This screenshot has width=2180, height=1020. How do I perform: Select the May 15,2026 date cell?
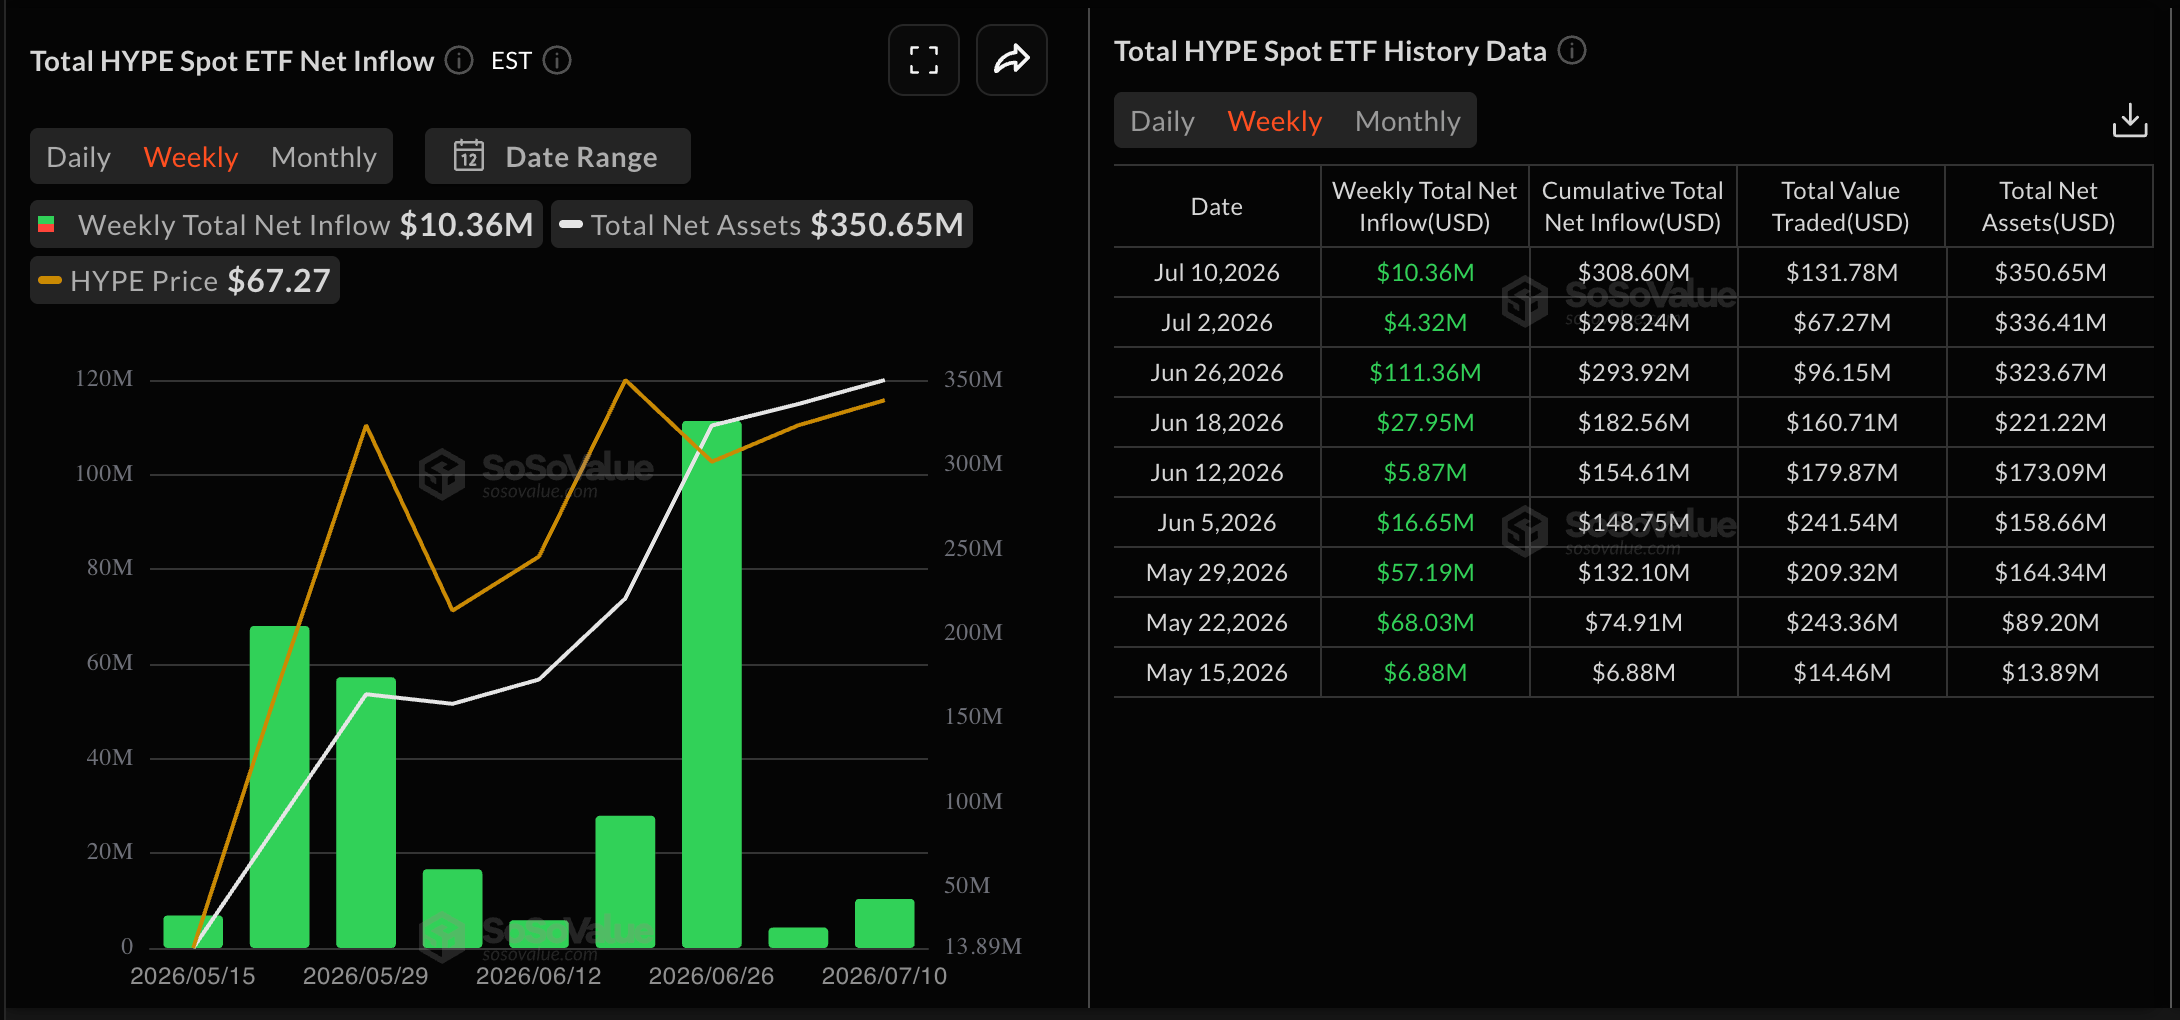(1217, 672)
